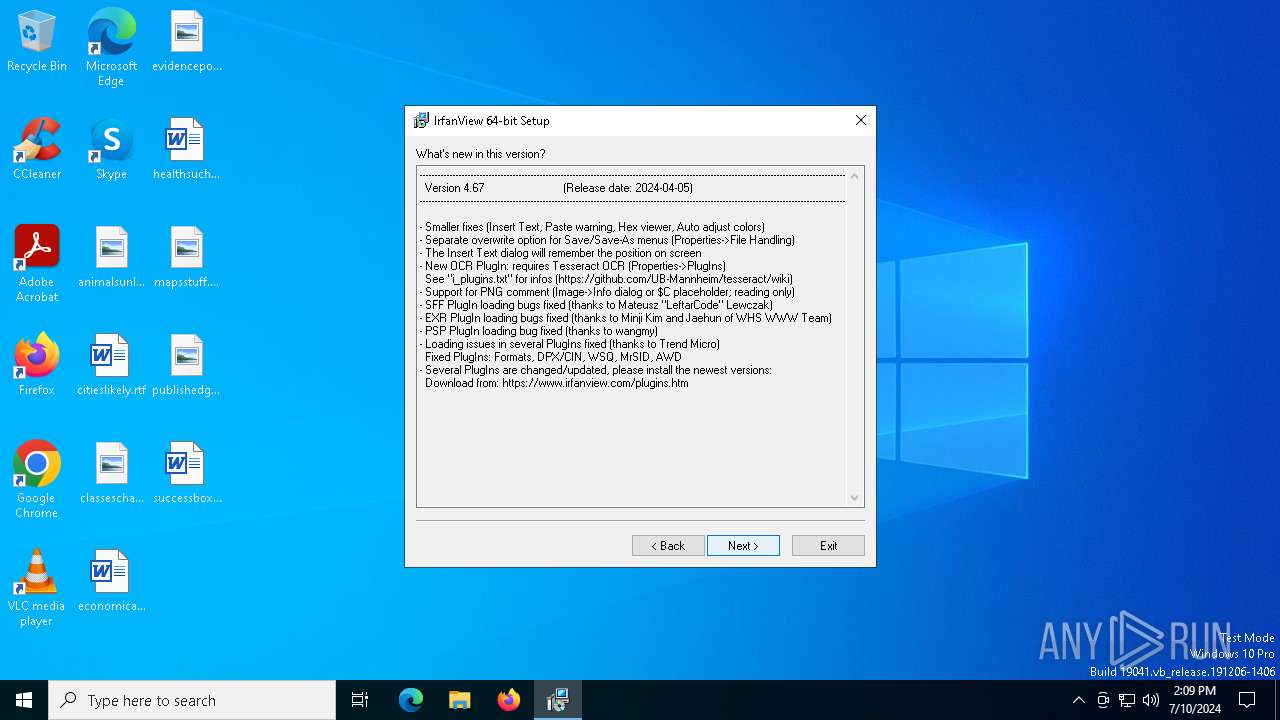The height and width of the screenshot is (720, 1280).
Task: Click the tray icon left of network
Action: click(x=1103, y=700)
